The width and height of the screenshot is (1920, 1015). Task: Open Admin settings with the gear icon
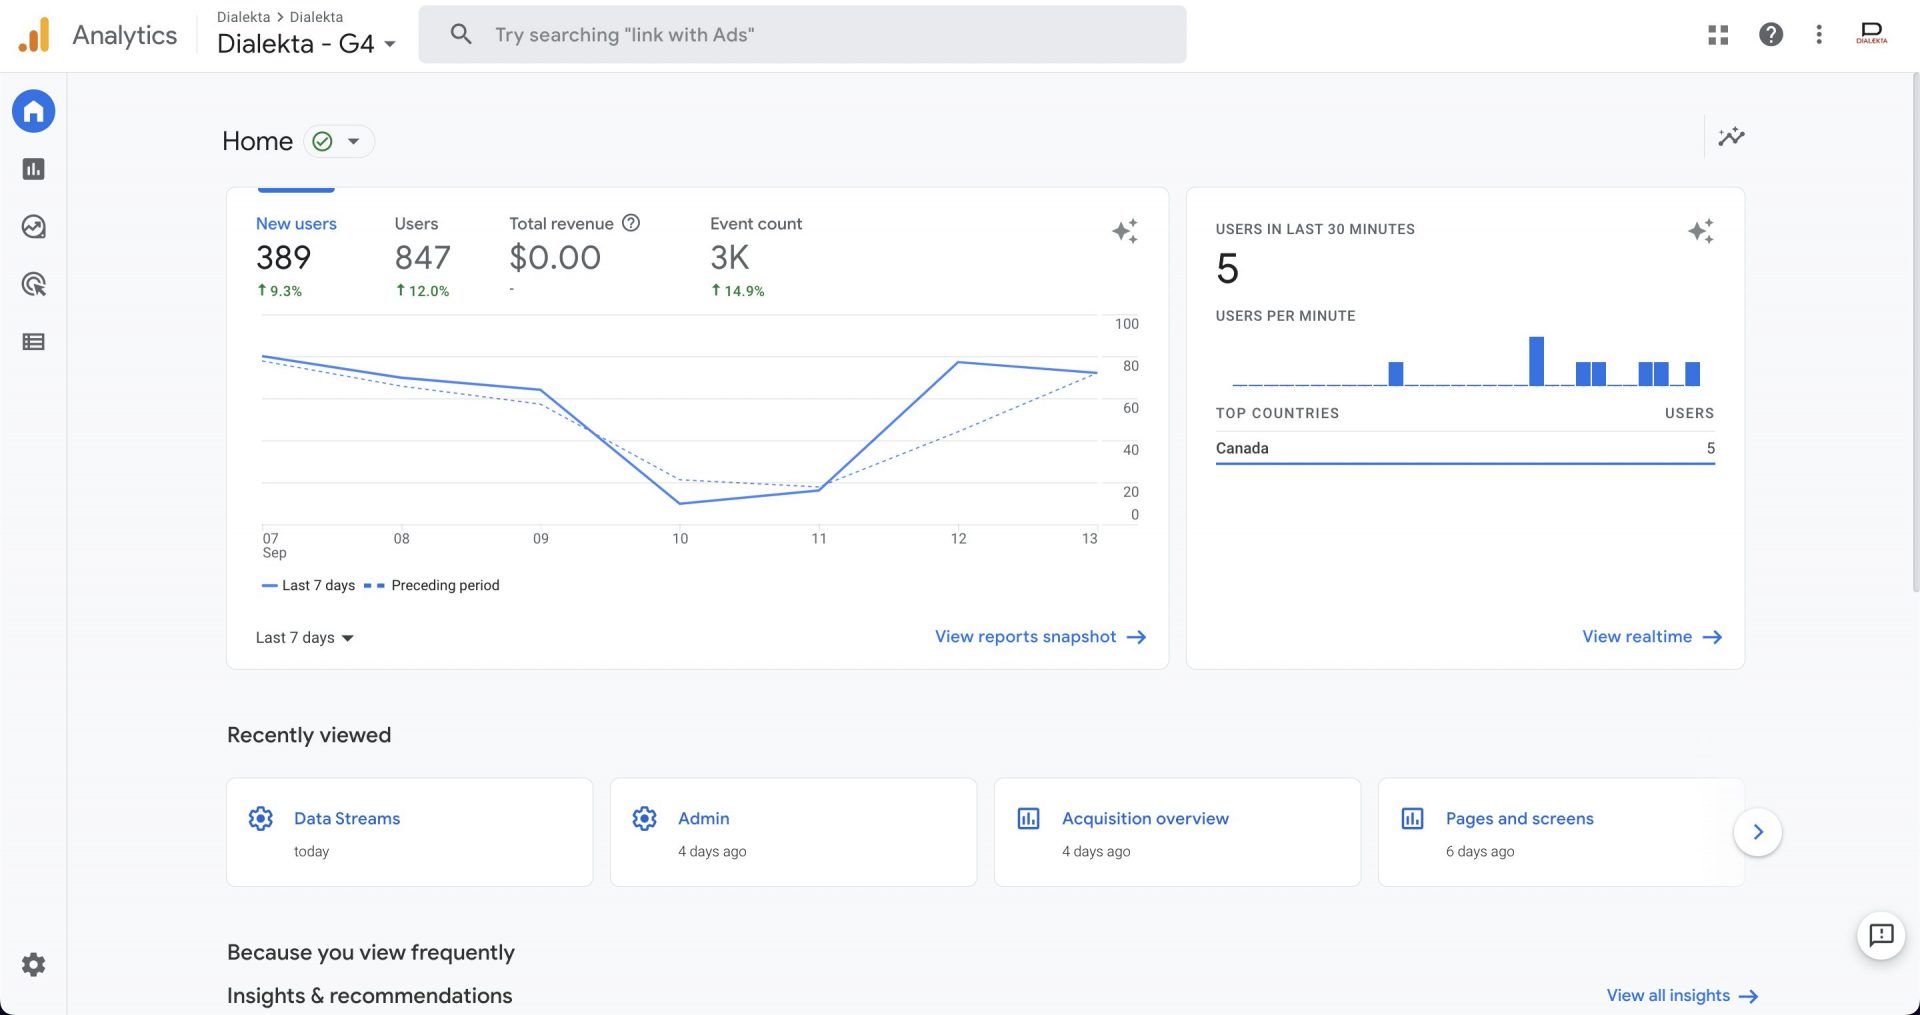pos(33,964)
